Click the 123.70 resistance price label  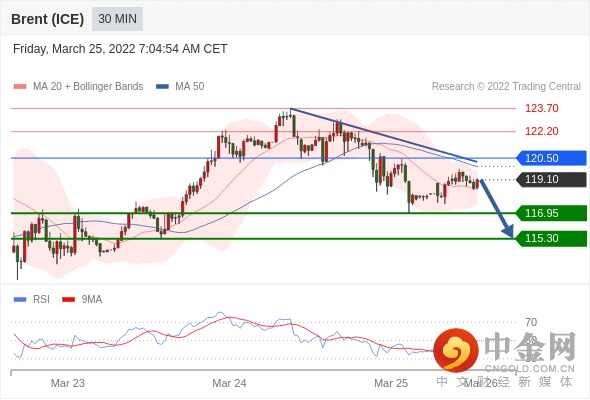[x=541, y=108]
